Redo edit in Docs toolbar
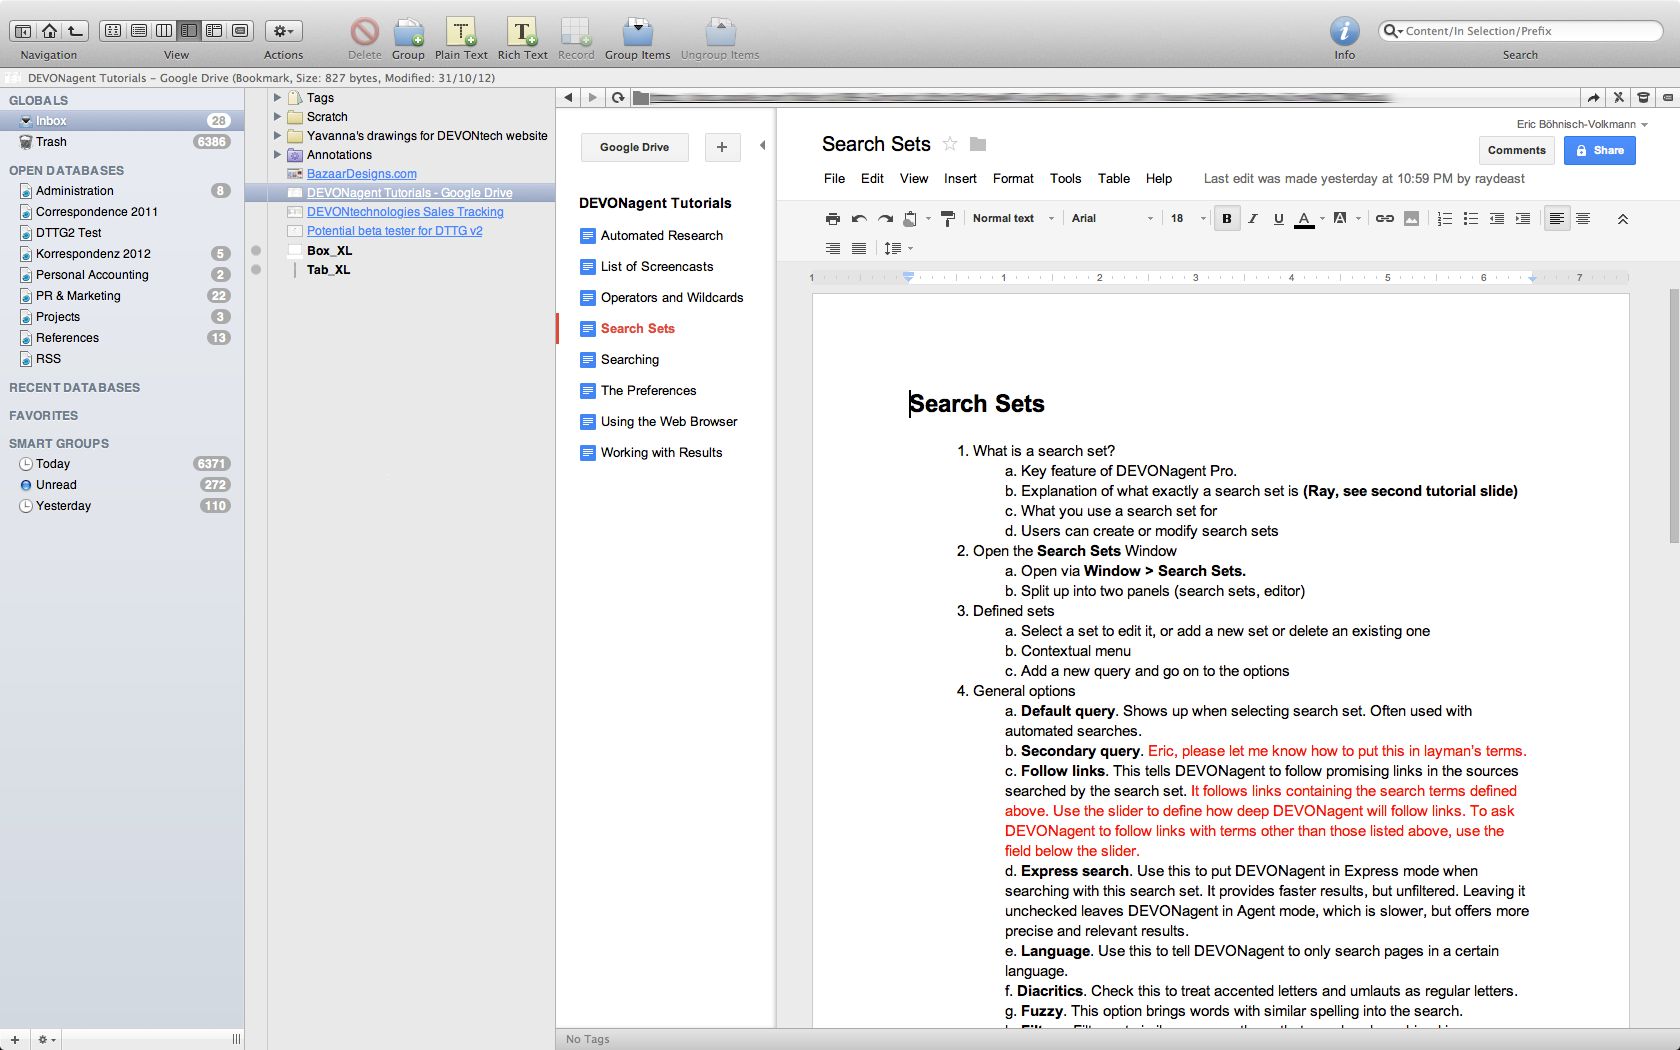Image resolution: width=1680 pixels, height=1050 pixels. pyautogui.click(x=885, y=218)
